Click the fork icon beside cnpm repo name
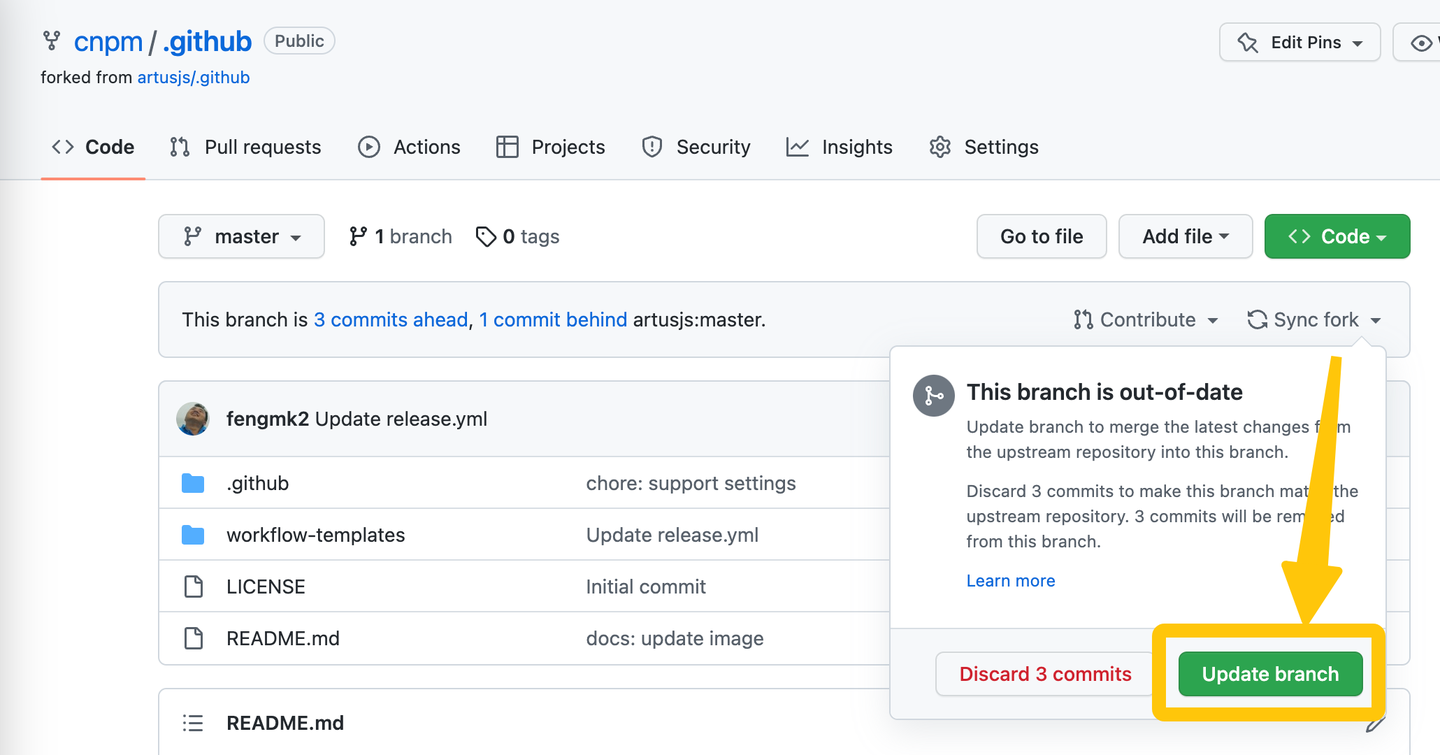This screenshot has width=1440, height=755. (50, 41)
